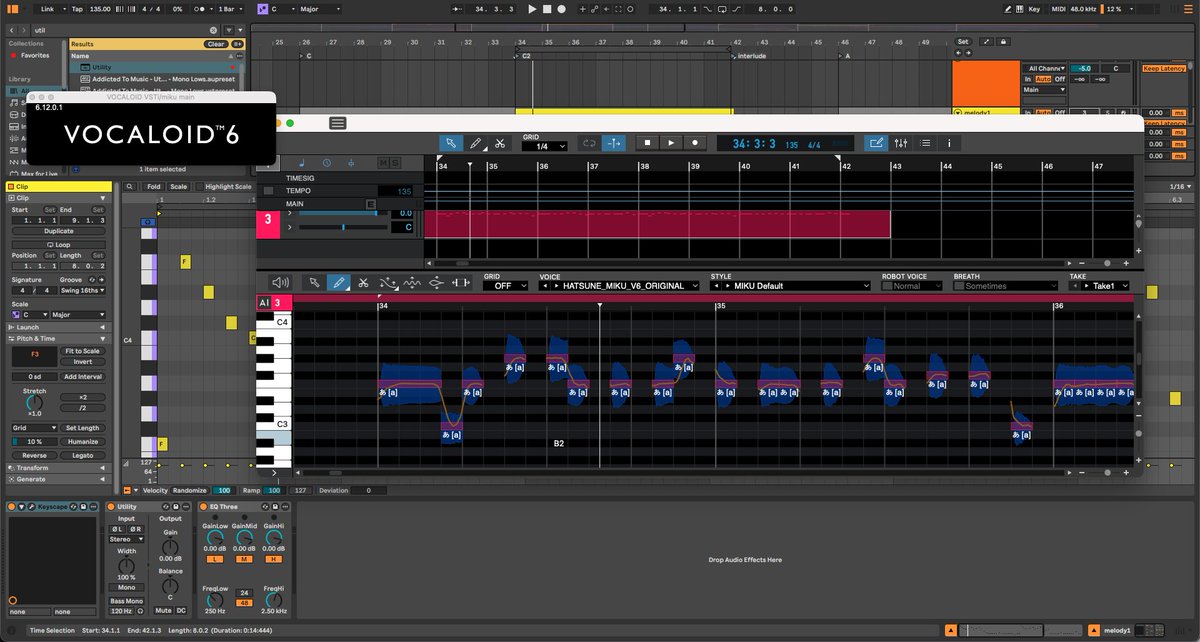This screenshot has height=642, width=1200.
Task: Switch to the Fold tab in MIDI editor
Action: [153, 186]
